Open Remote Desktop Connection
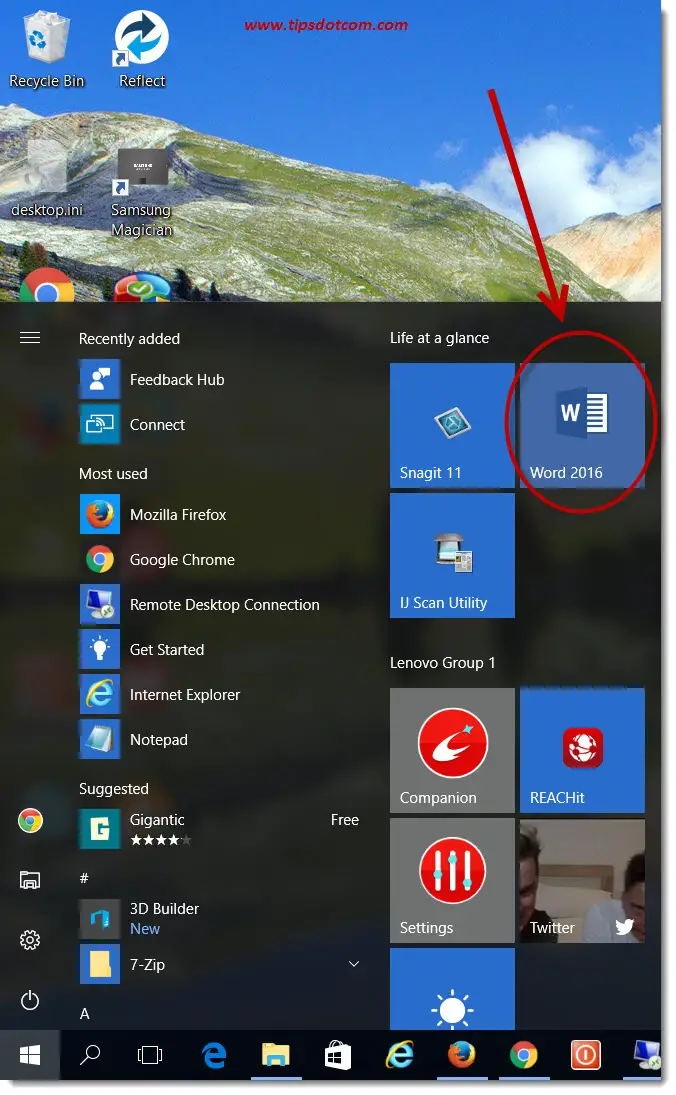 coord(220,605)
